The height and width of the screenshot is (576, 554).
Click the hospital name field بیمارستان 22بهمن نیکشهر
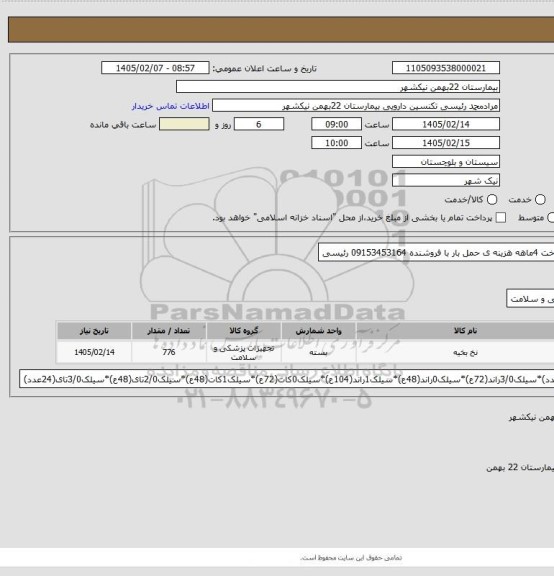tap(338, 87)
